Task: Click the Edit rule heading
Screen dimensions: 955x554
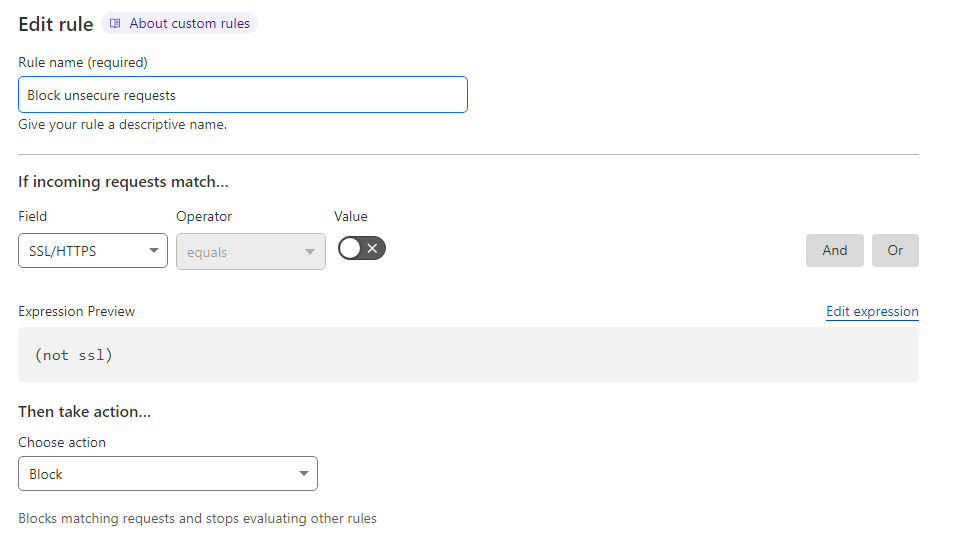Action: (56, 24)
